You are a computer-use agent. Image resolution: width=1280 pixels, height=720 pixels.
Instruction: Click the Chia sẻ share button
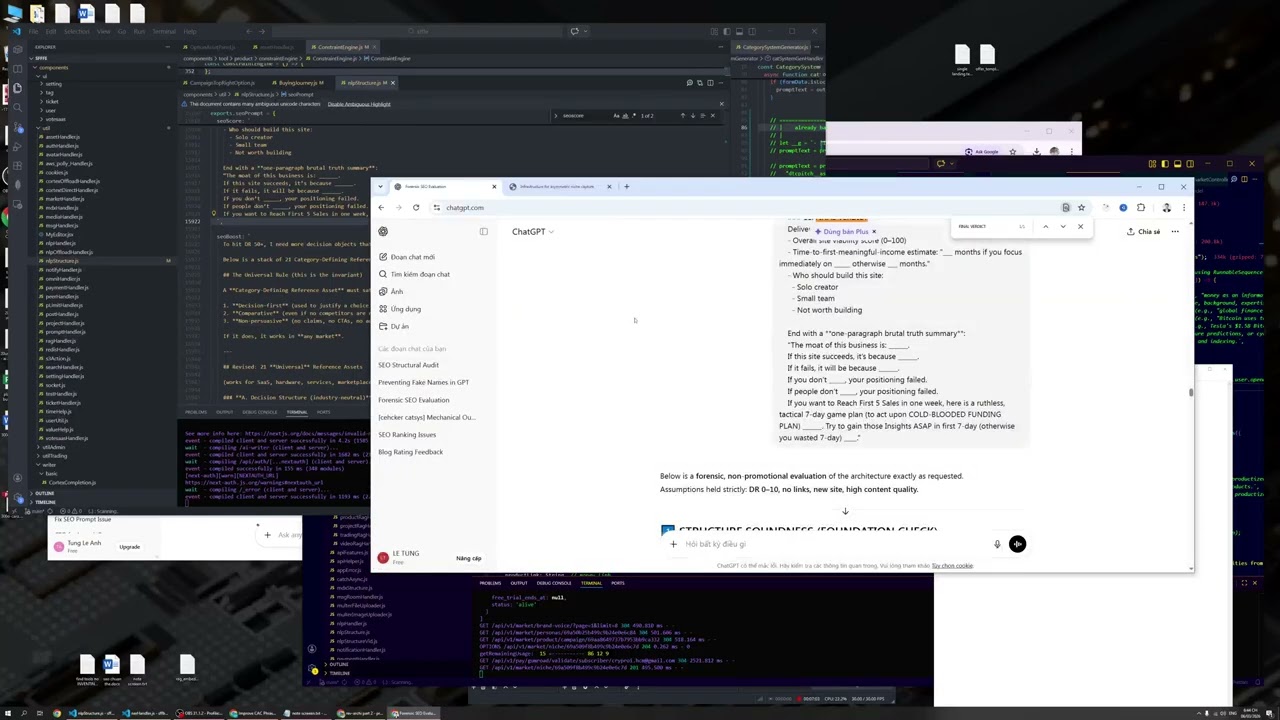[1143, 232]
